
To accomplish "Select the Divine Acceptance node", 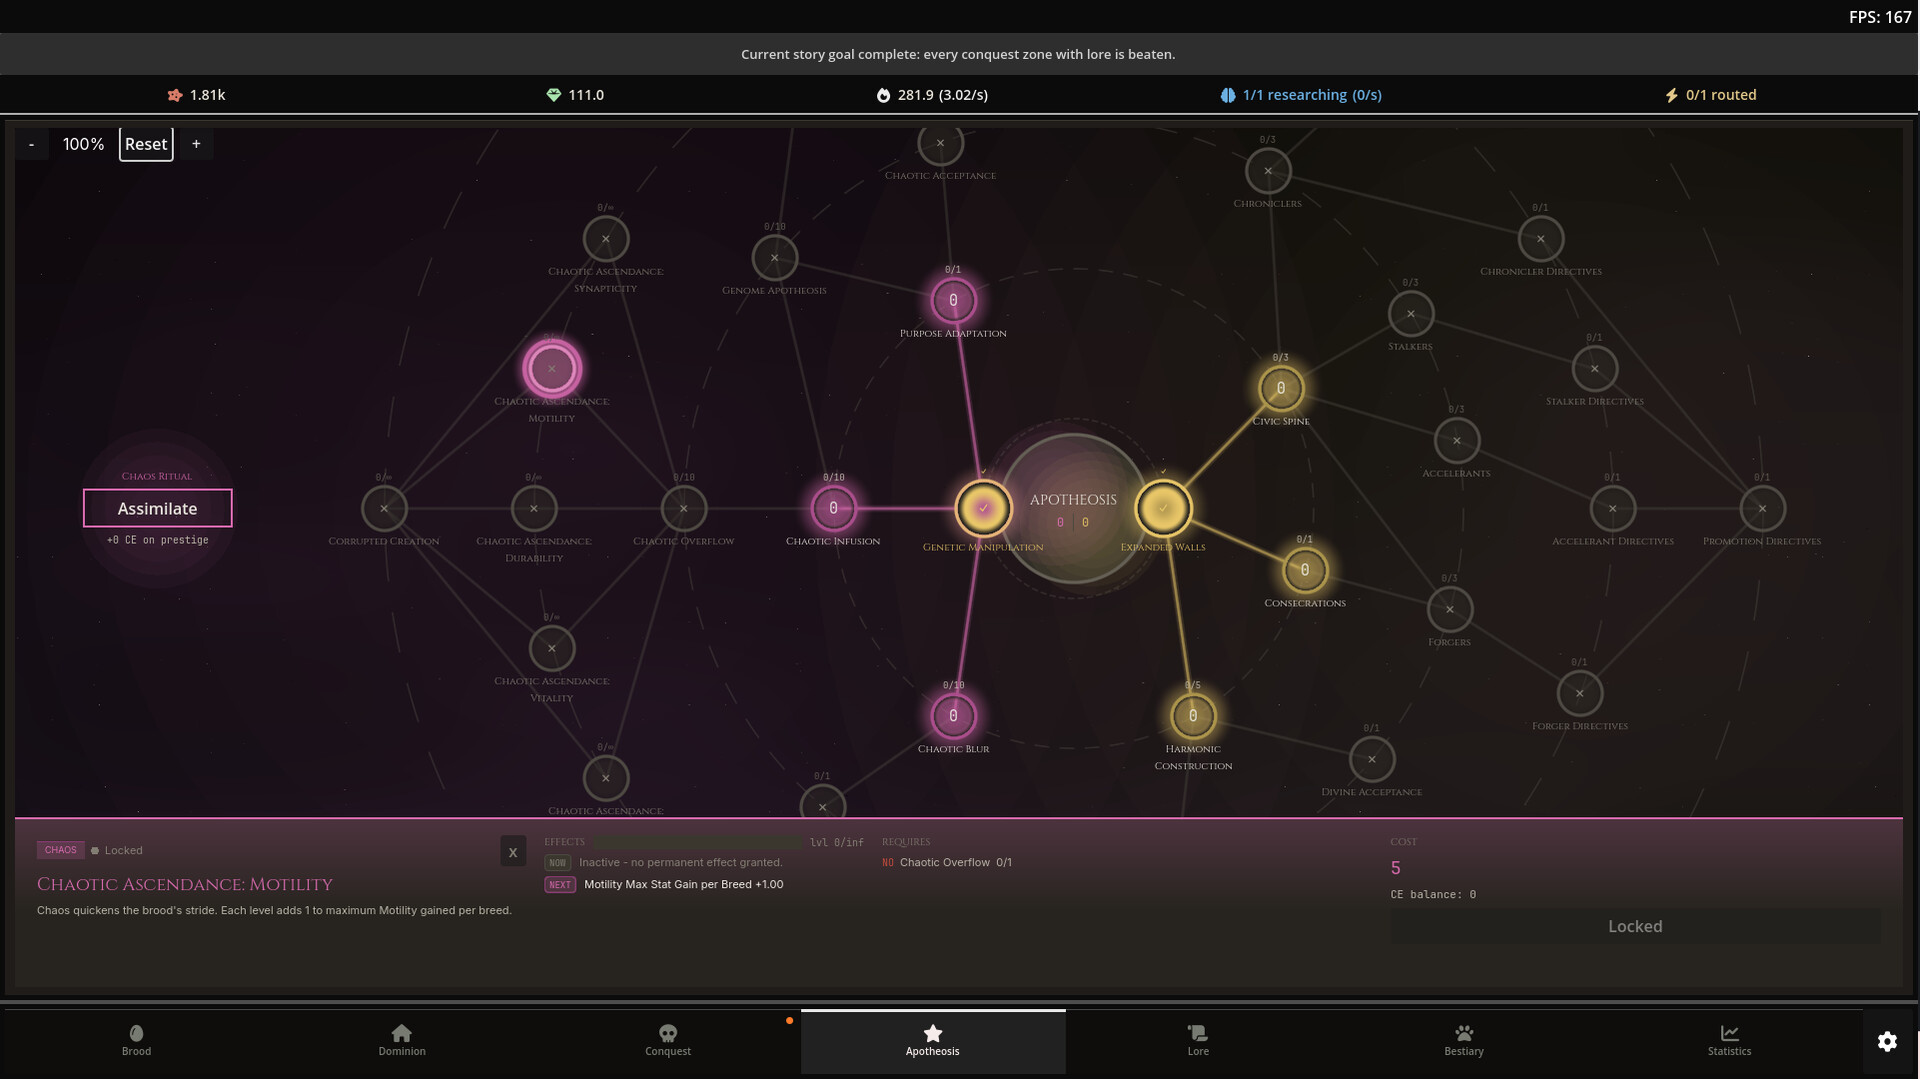I will [1372, 759].
